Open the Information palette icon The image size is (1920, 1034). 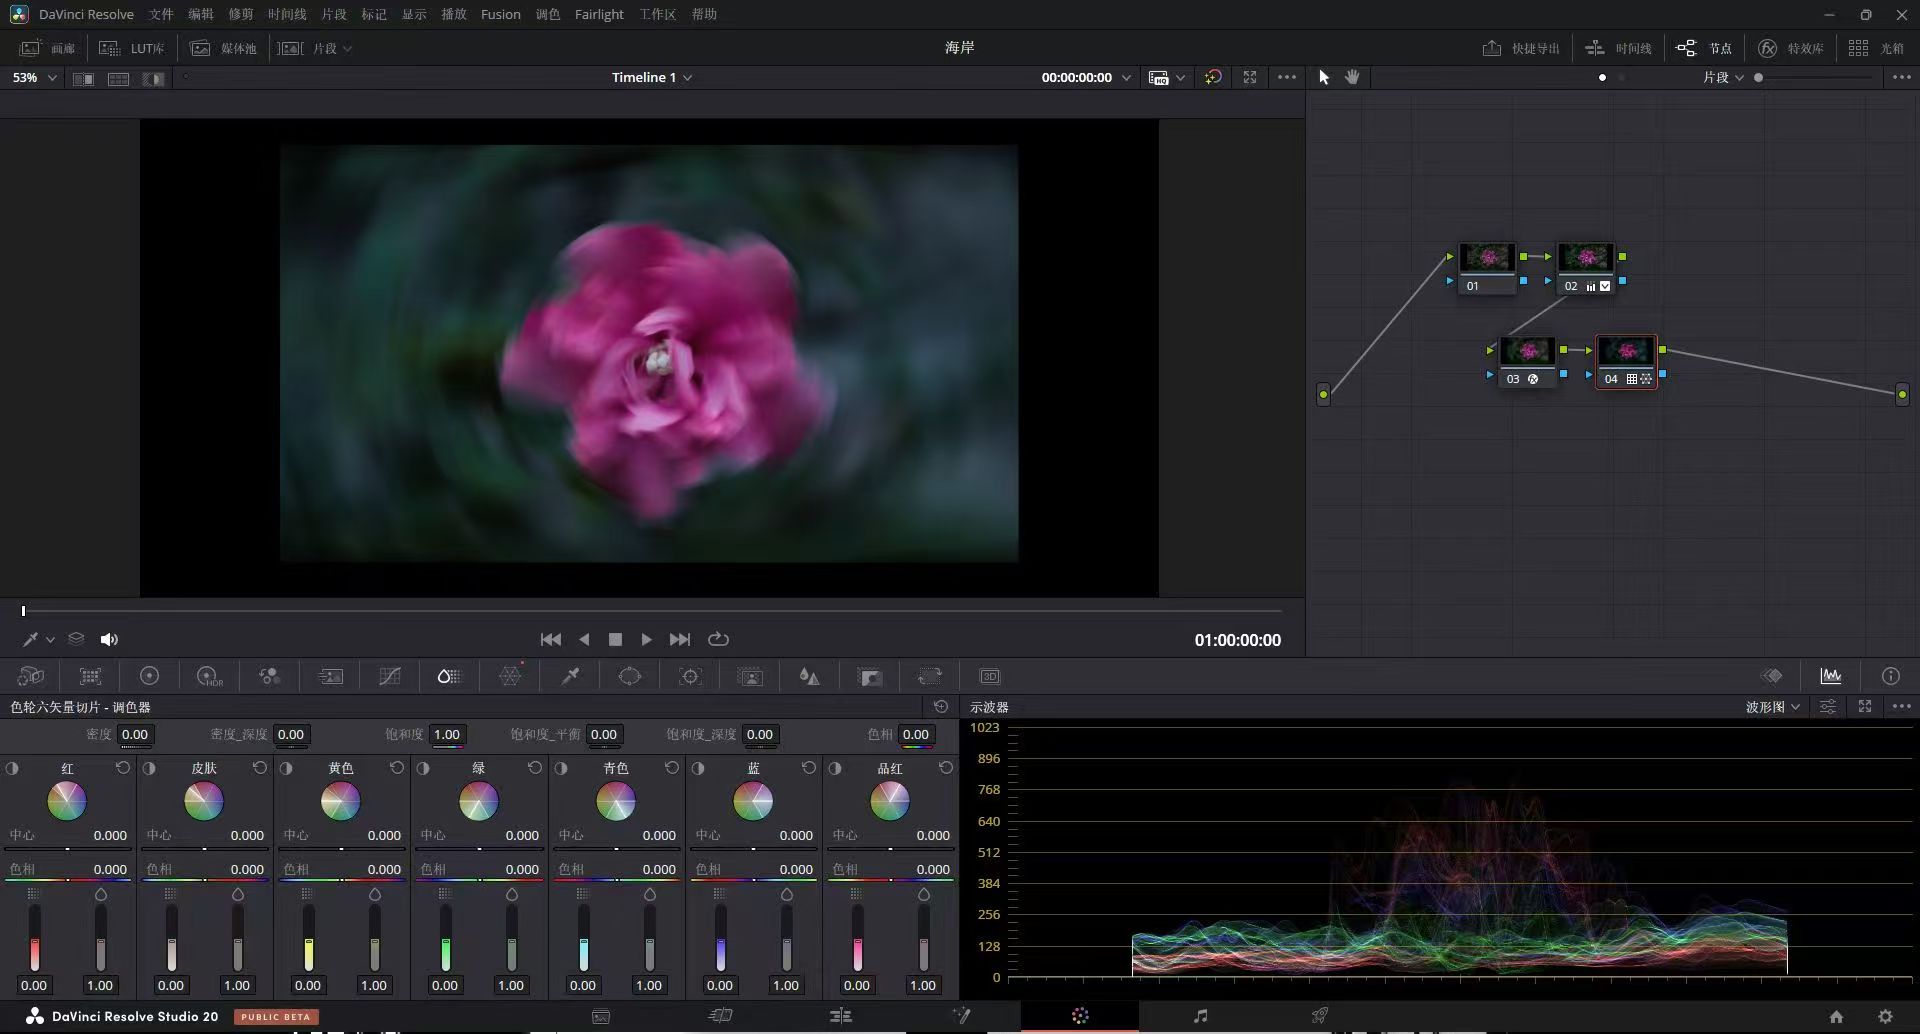[1890, 676]
